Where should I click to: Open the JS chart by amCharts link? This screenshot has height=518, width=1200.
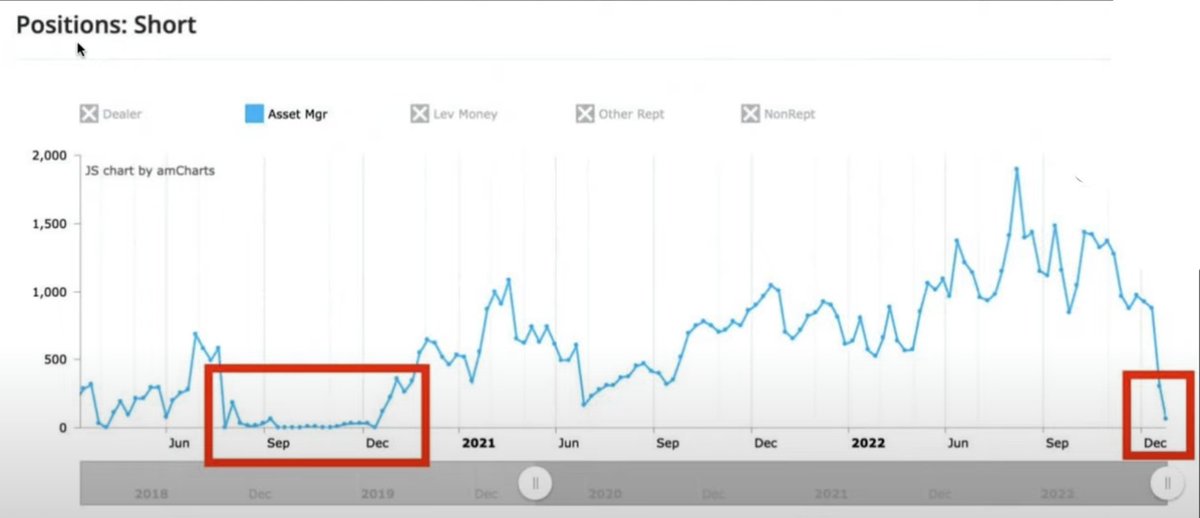click(151, 171)
